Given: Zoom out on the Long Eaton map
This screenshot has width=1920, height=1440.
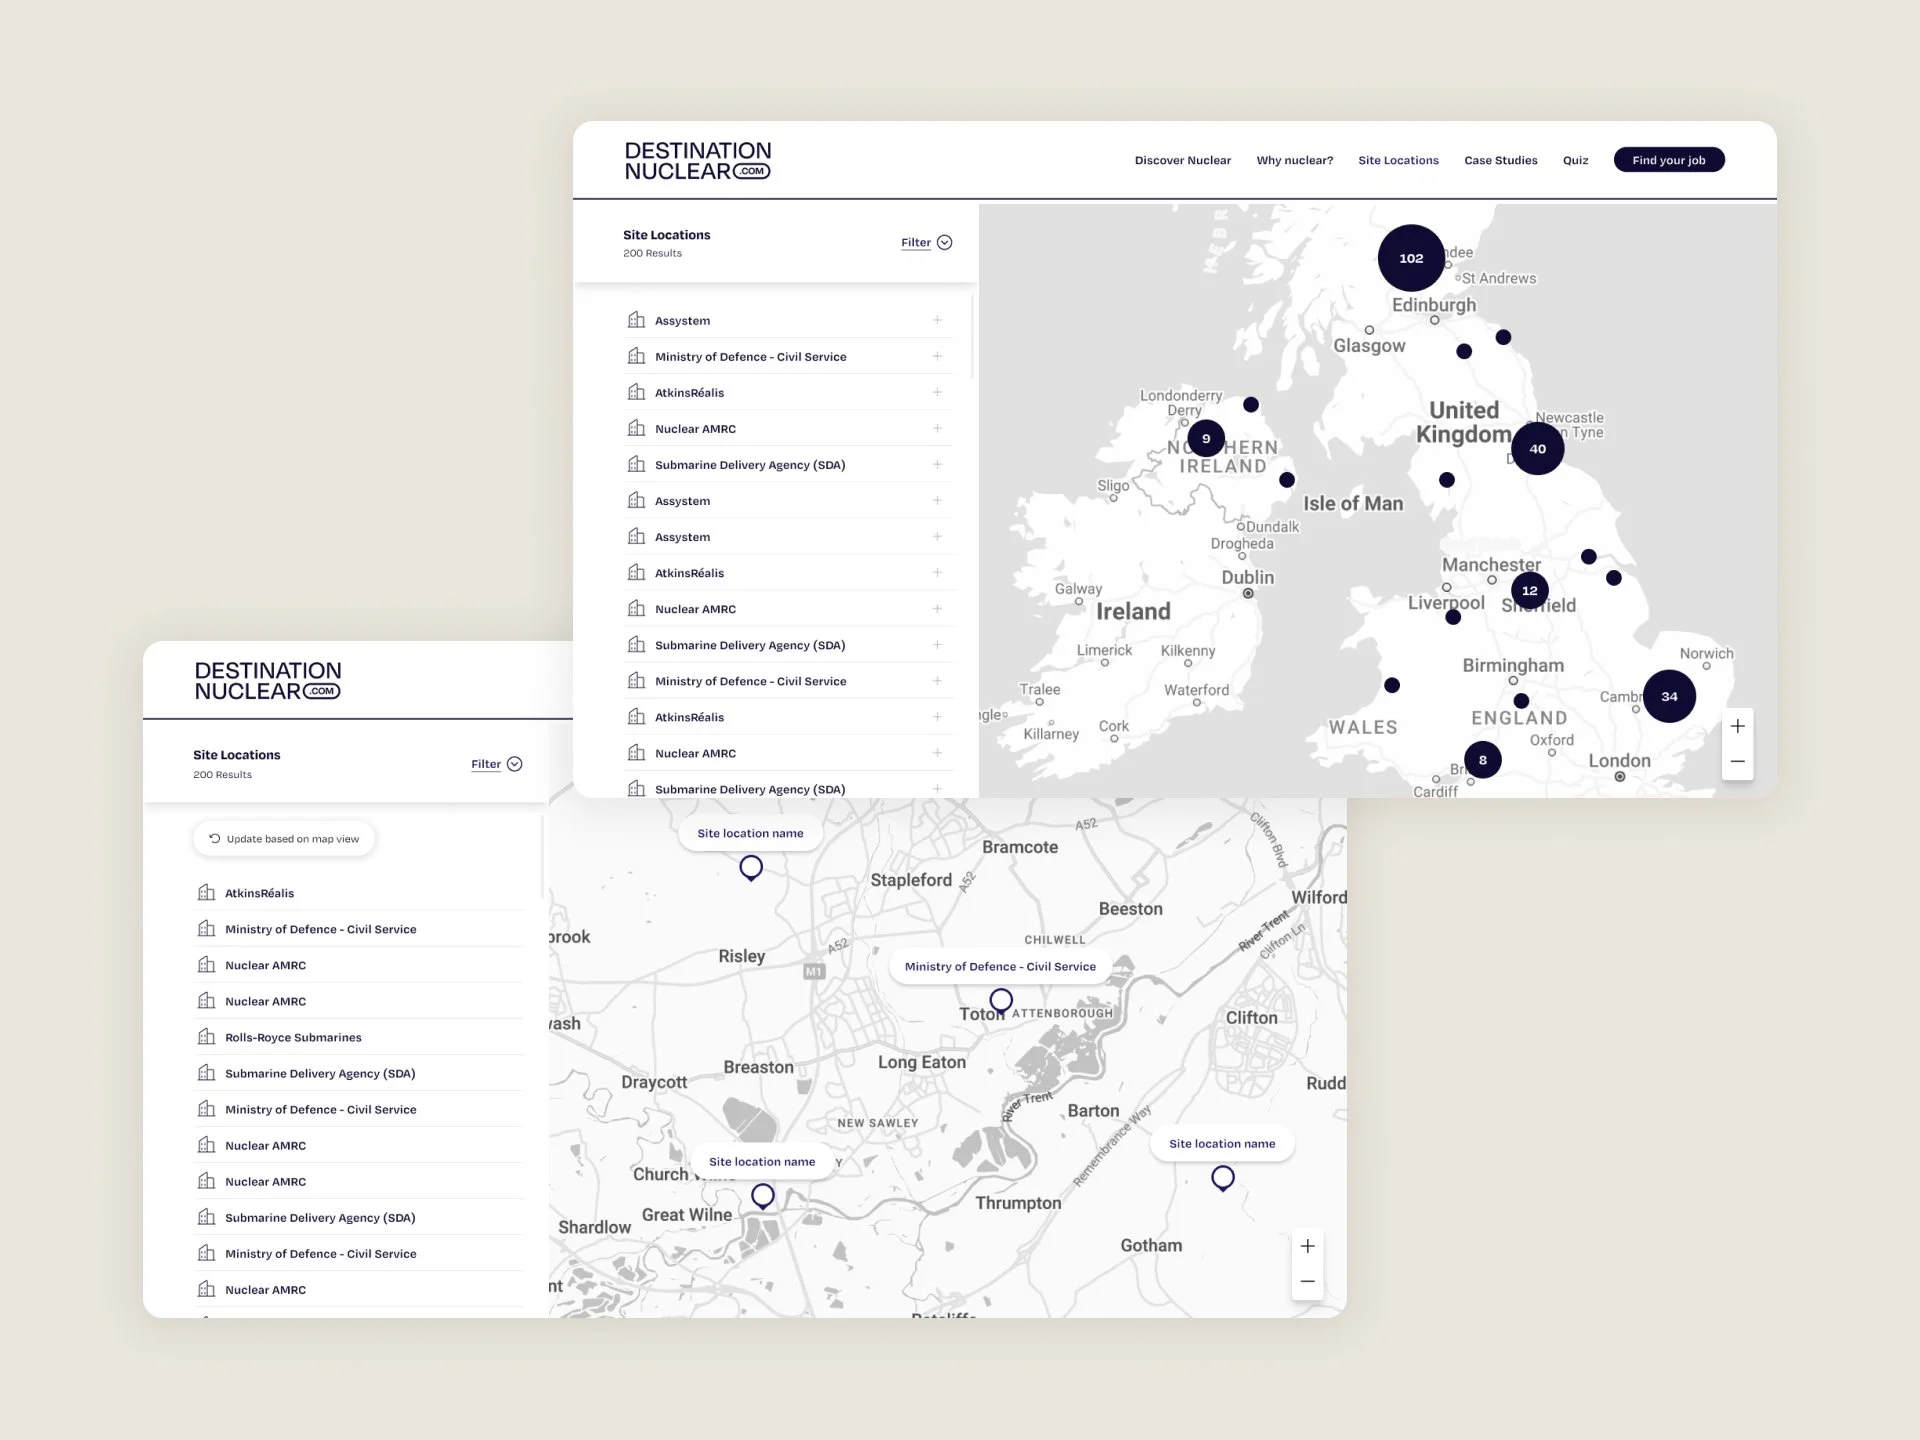Looking at the screenshot, I should click(1307, 1281).
